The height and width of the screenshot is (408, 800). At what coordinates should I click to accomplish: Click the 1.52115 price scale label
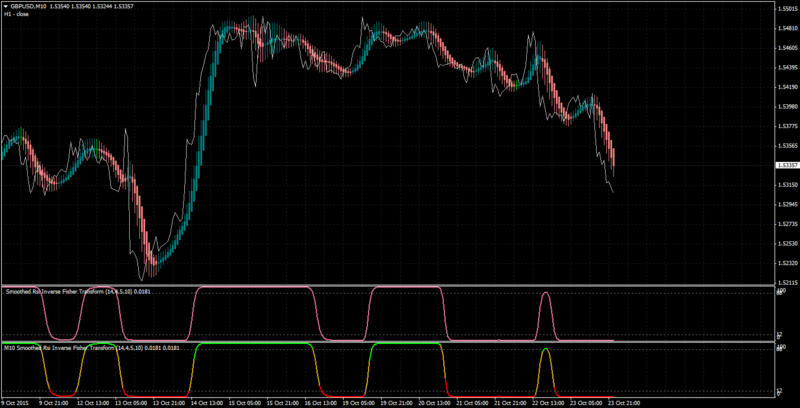point(785,283)
